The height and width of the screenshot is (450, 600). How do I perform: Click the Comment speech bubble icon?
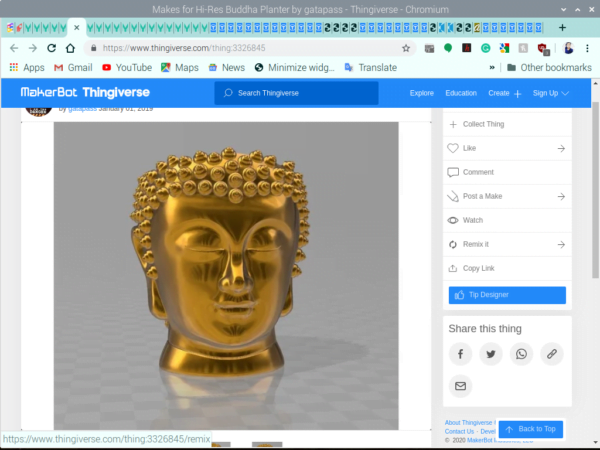(453, 172)
